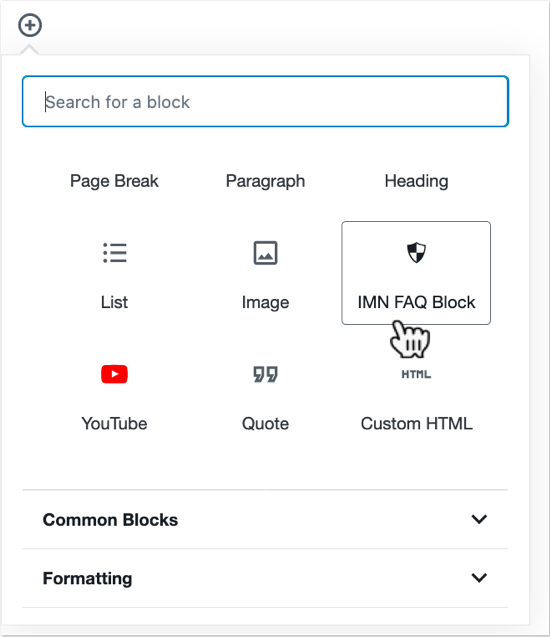This screenshot has width=550, height=637.
Task: Click the Quote label text
Action: coord(265,424)
